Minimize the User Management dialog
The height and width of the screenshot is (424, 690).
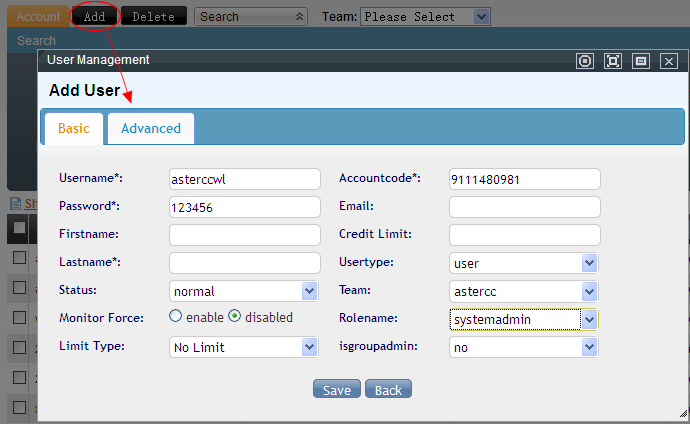(x=641, y=61)
